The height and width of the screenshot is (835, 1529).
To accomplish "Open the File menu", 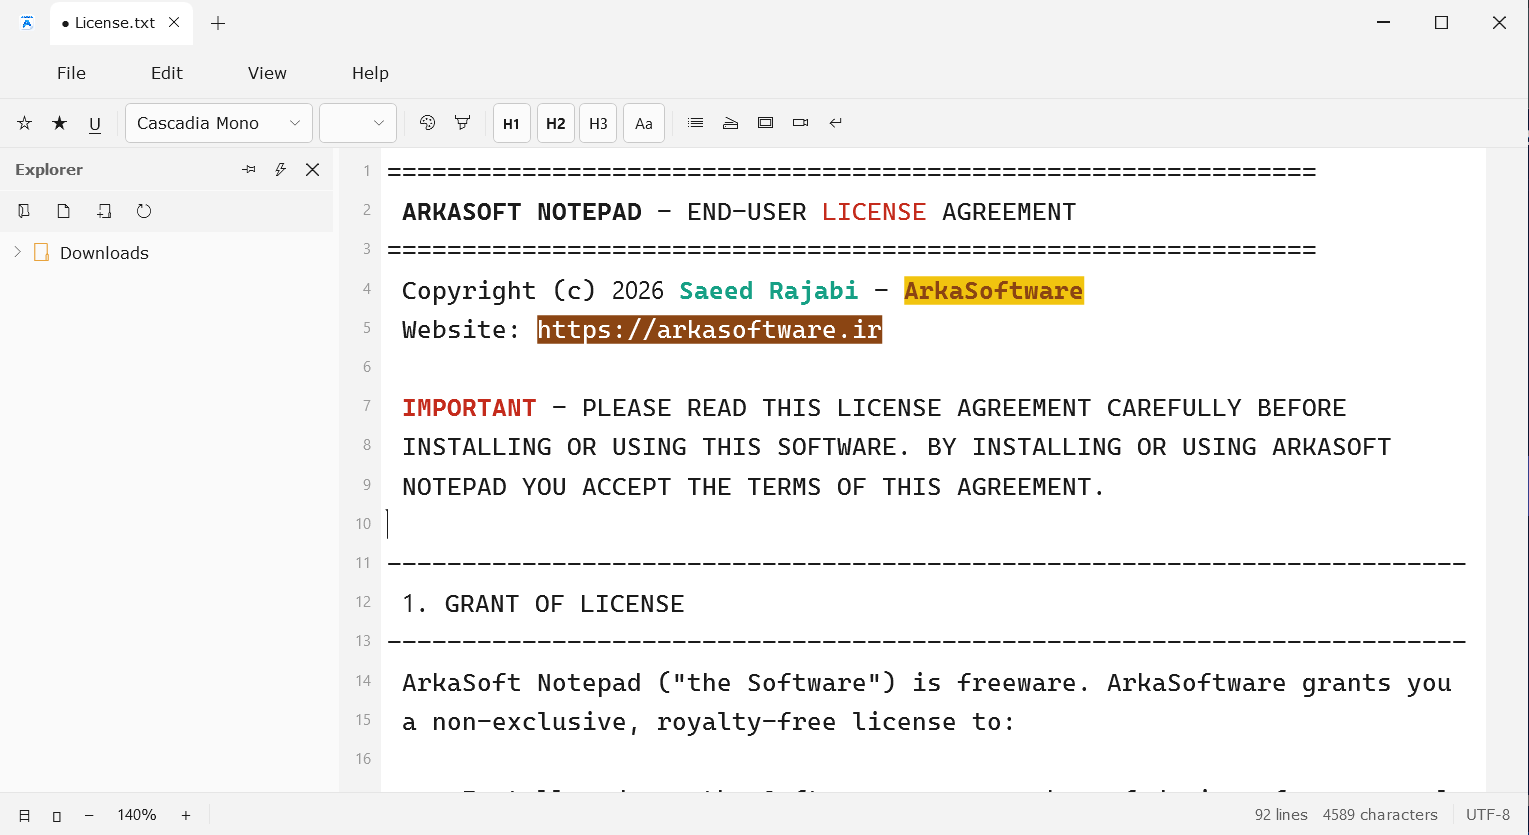I will click(x=71, y=73).
